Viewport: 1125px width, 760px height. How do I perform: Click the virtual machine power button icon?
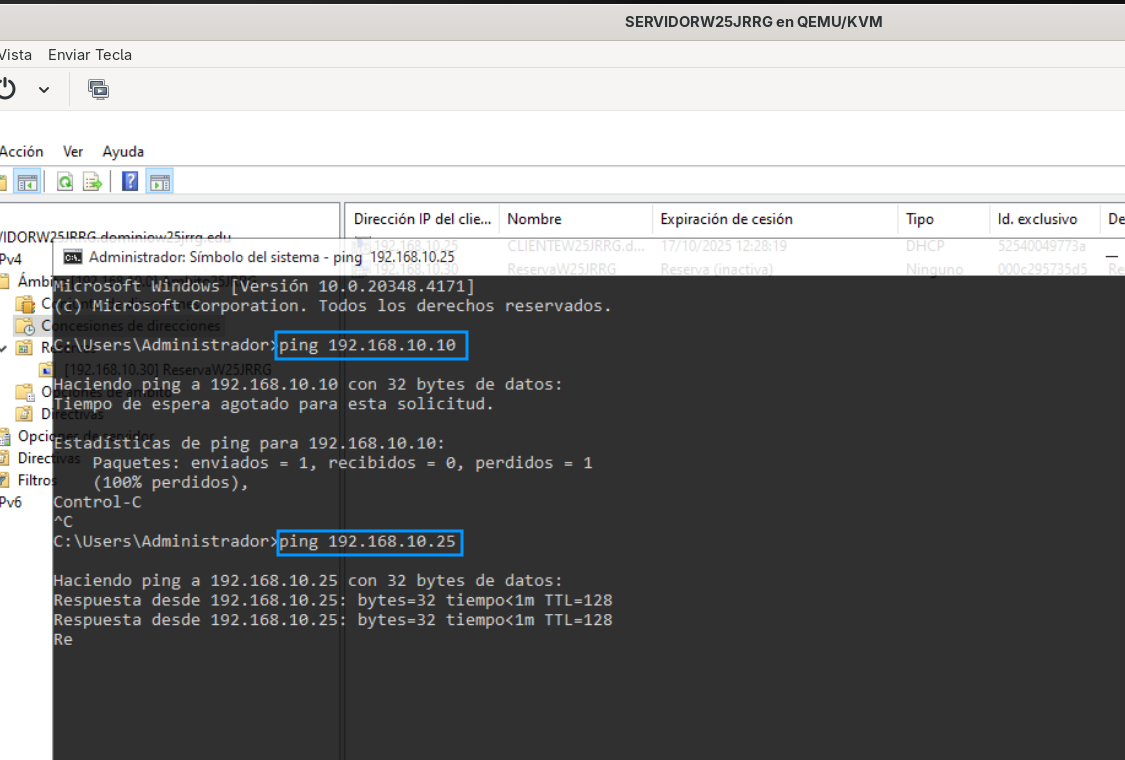[x=6, y=89]
